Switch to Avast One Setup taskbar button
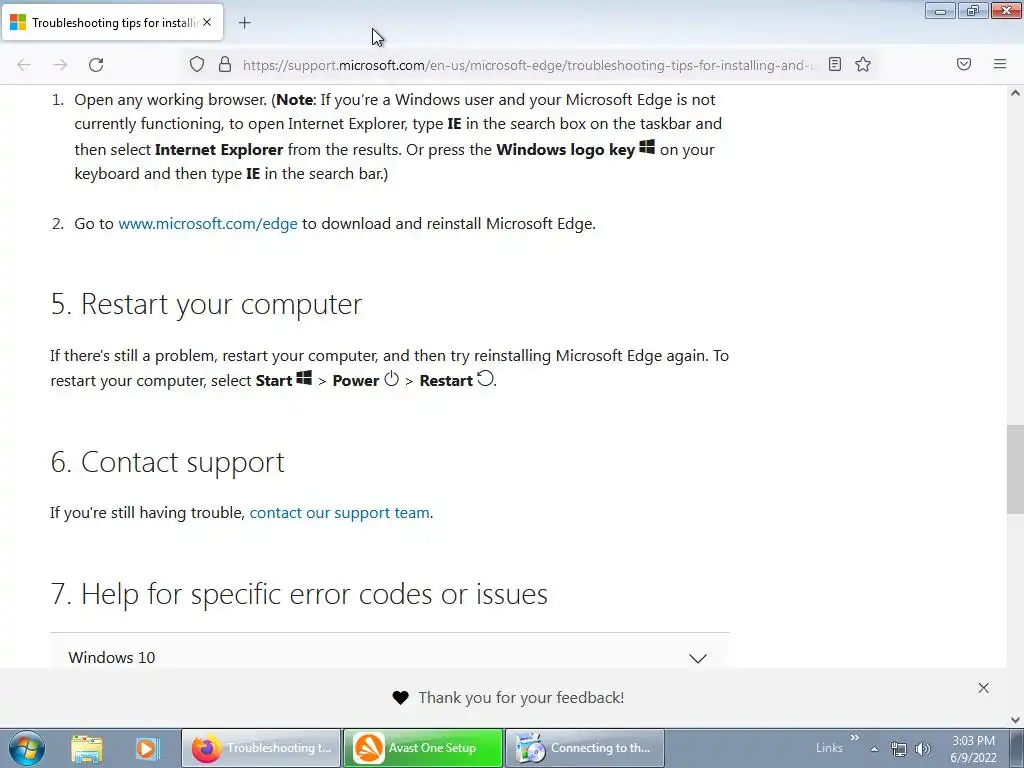 pos(423,748)
